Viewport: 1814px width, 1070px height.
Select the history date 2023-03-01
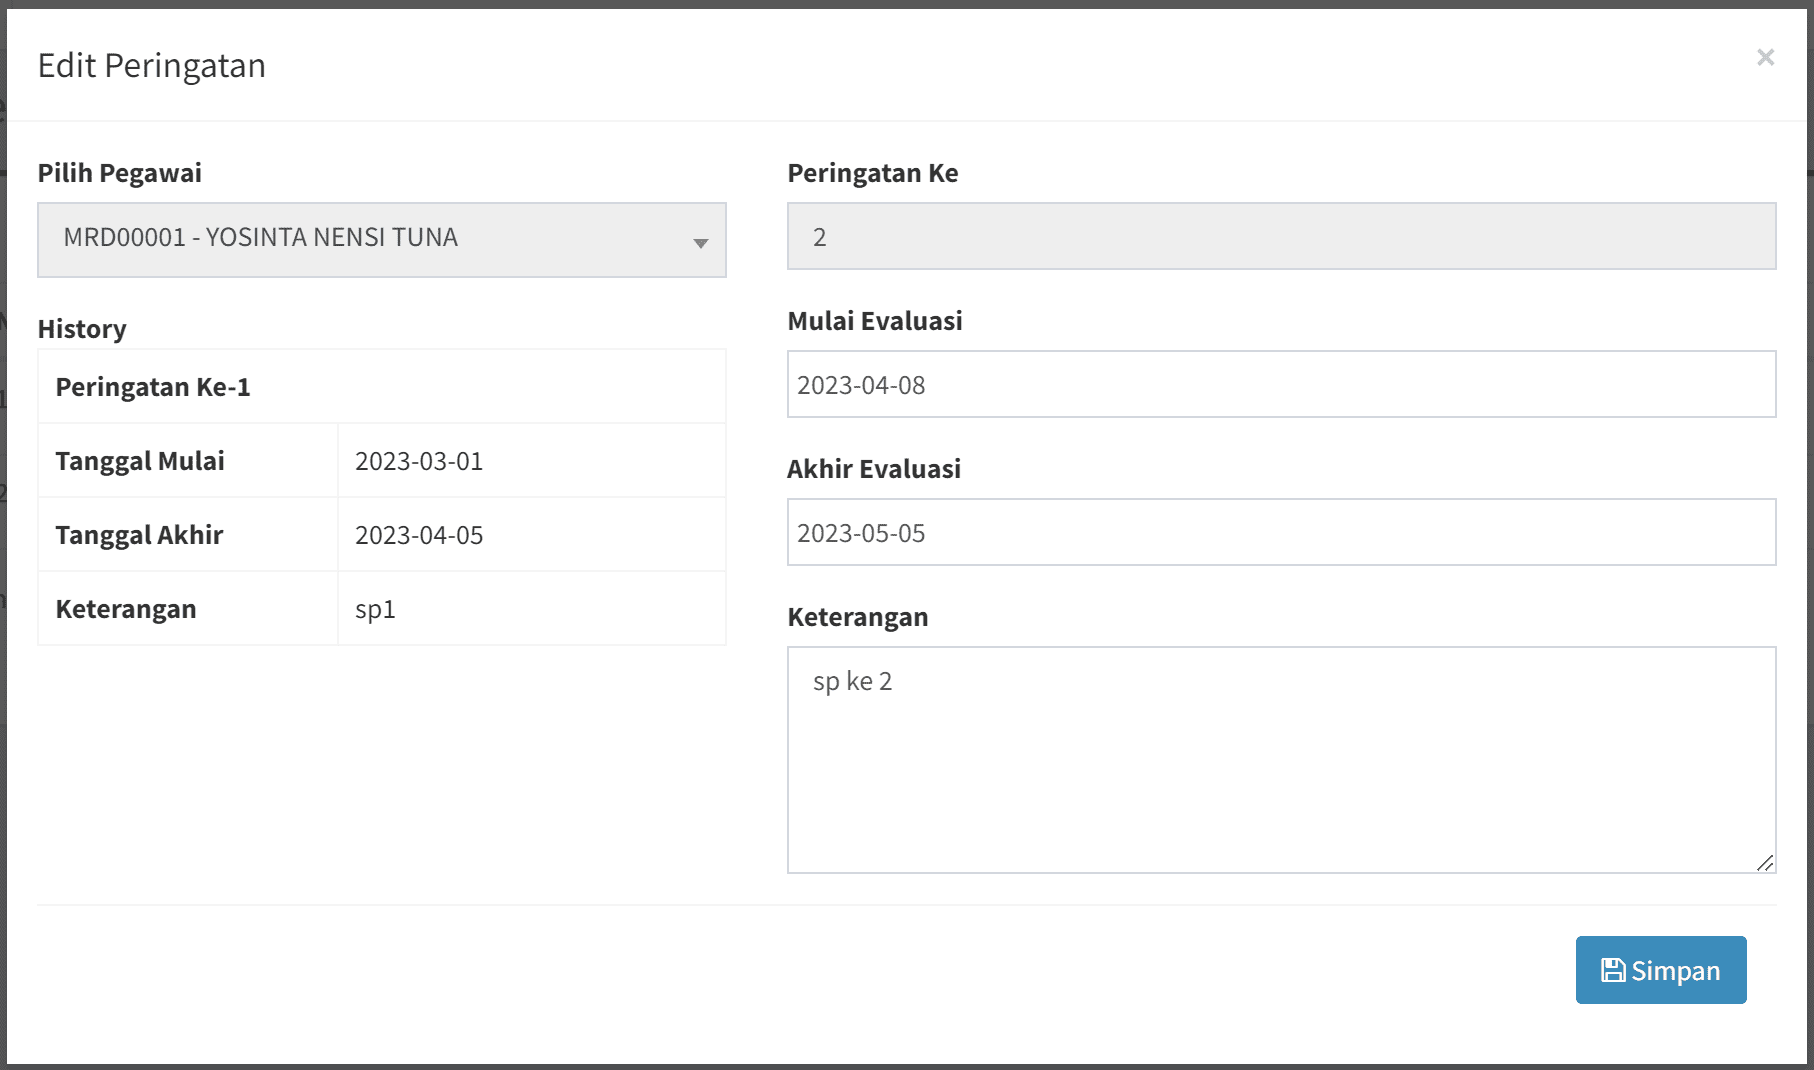point(419,461)
